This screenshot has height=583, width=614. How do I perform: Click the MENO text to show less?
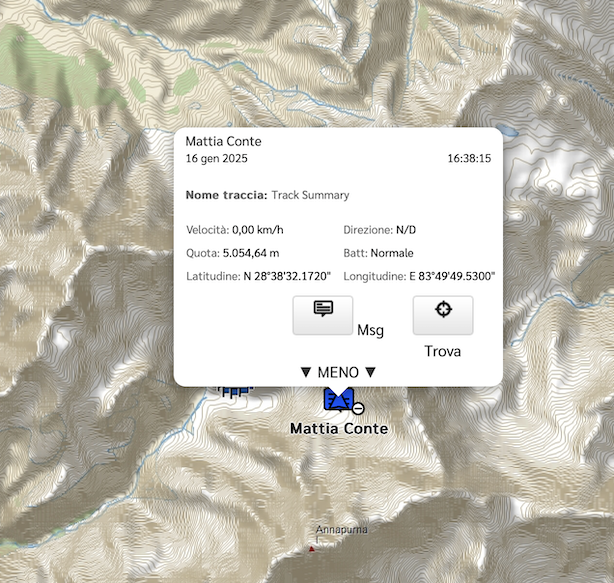[x=338, y=372]
